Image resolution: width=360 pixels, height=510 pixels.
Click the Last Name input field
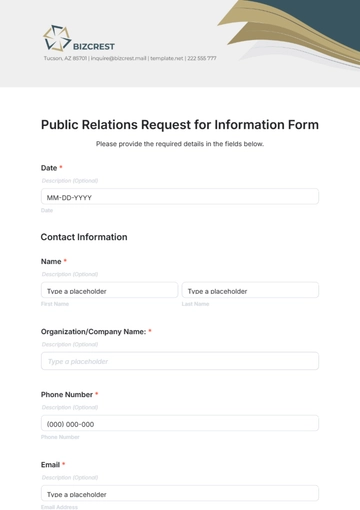(250, 290)
